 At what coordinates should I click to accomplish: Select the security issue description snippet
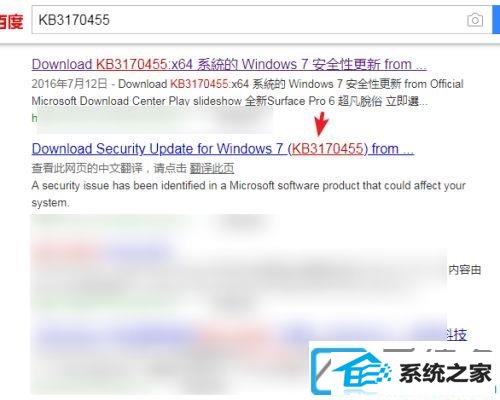(248, 194)
